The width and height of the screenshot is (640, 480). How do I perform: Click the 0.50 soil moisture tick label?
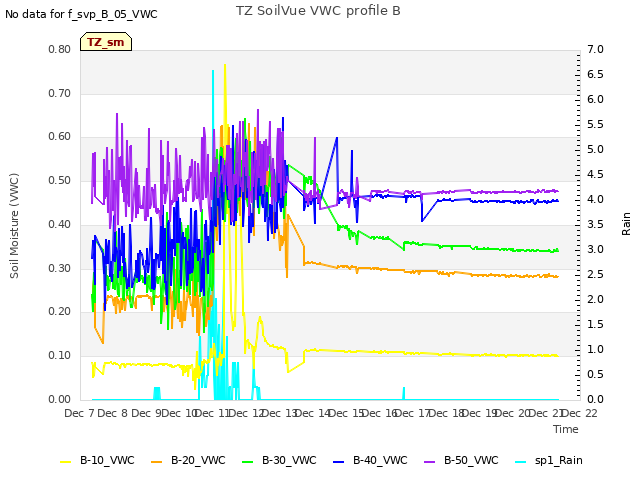pos(60,180)
